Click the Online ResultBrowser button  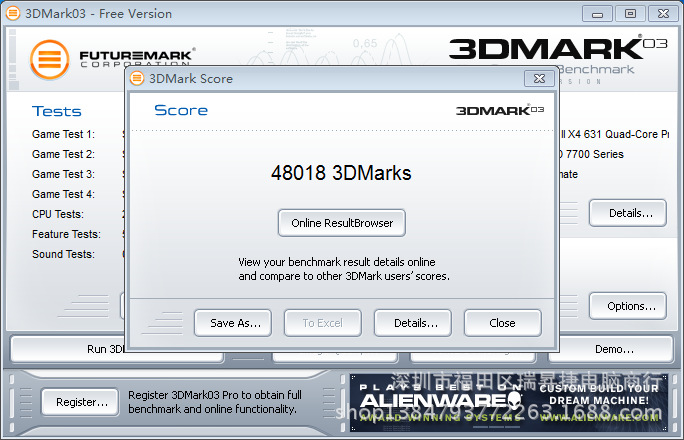[342, 223]
